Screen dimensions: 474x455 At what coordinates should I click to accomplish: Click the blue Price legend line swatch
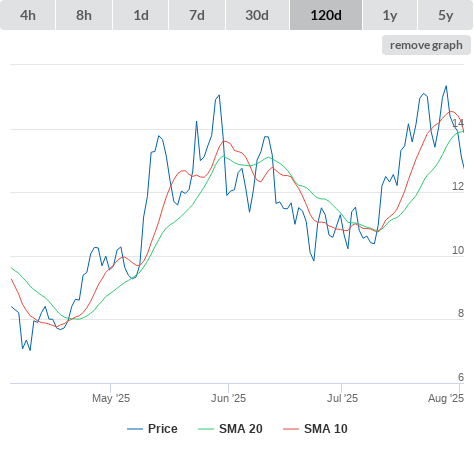pos(135,429)
